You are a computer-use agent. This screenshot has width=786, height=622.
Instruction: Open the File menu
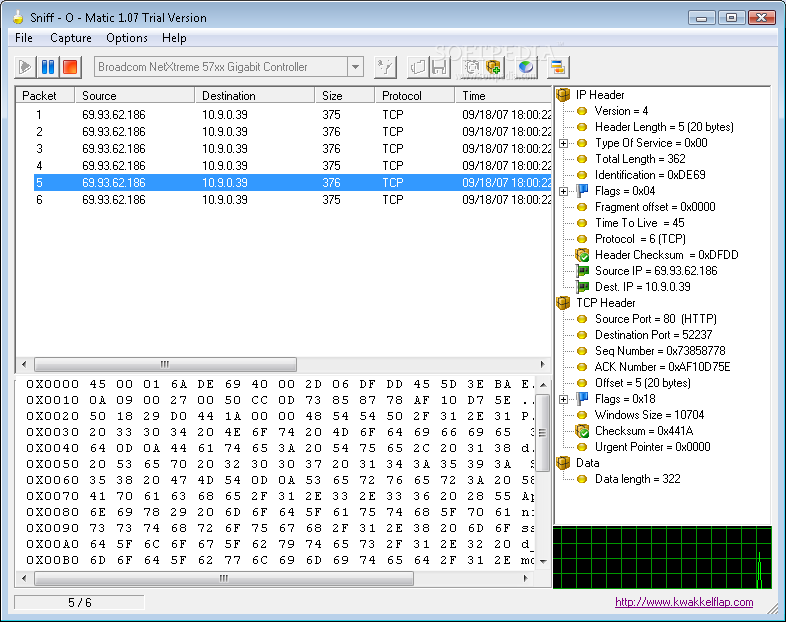(x=24, y=38)
